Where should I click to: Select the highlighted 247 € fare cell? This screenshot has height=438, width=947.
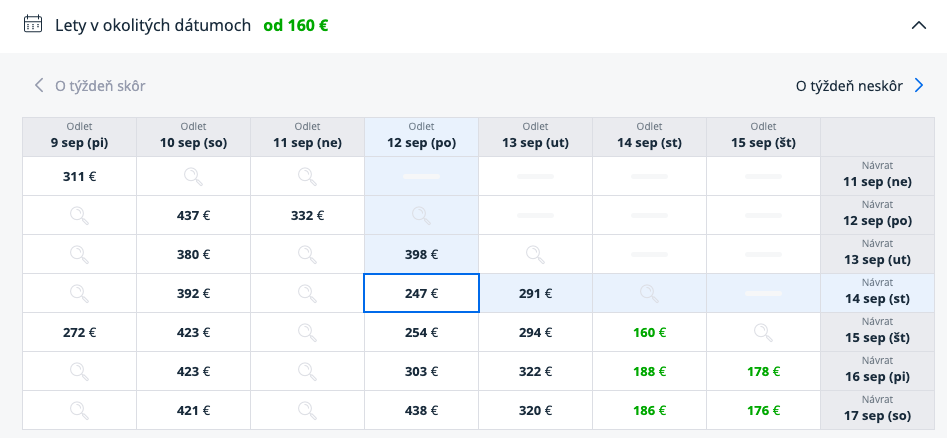tap(421, 293)
